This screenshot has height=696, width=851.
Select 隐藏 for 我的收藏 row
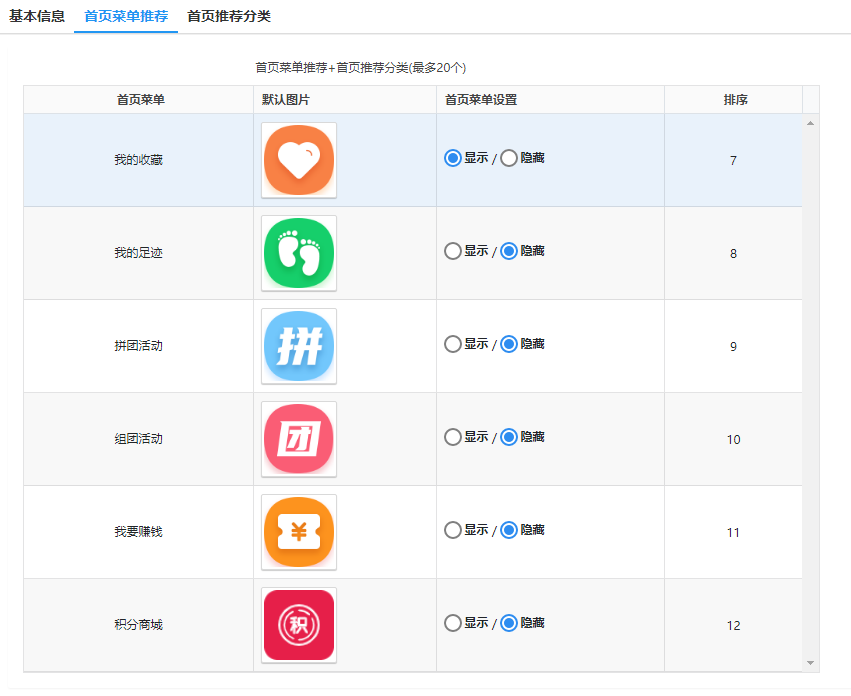coord(509,158)
